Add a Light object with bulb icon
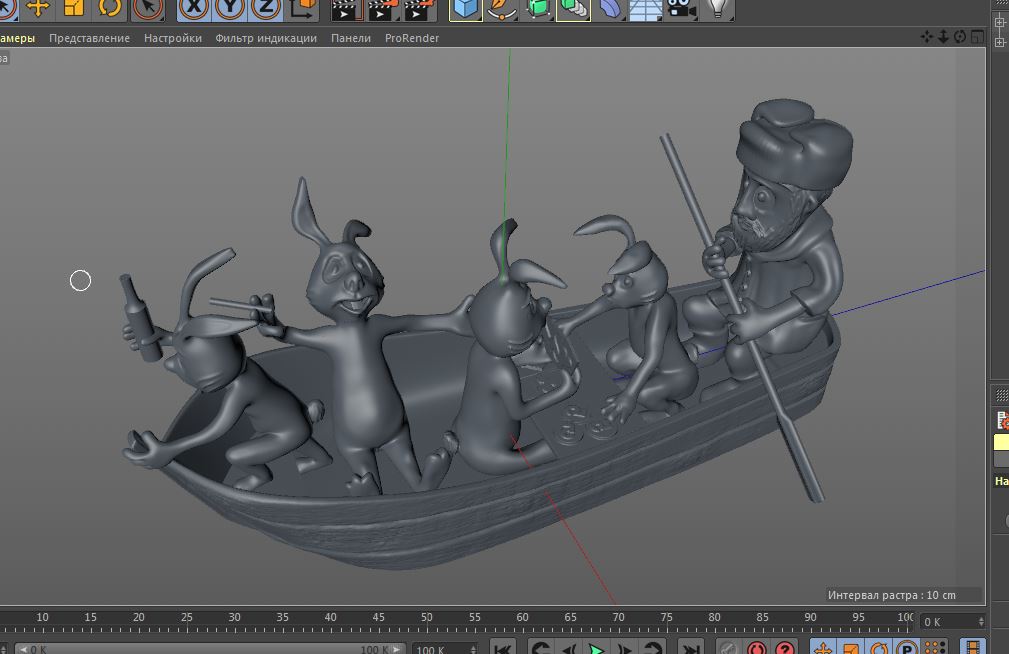The image size is (1009, 654). coord(717,8)
